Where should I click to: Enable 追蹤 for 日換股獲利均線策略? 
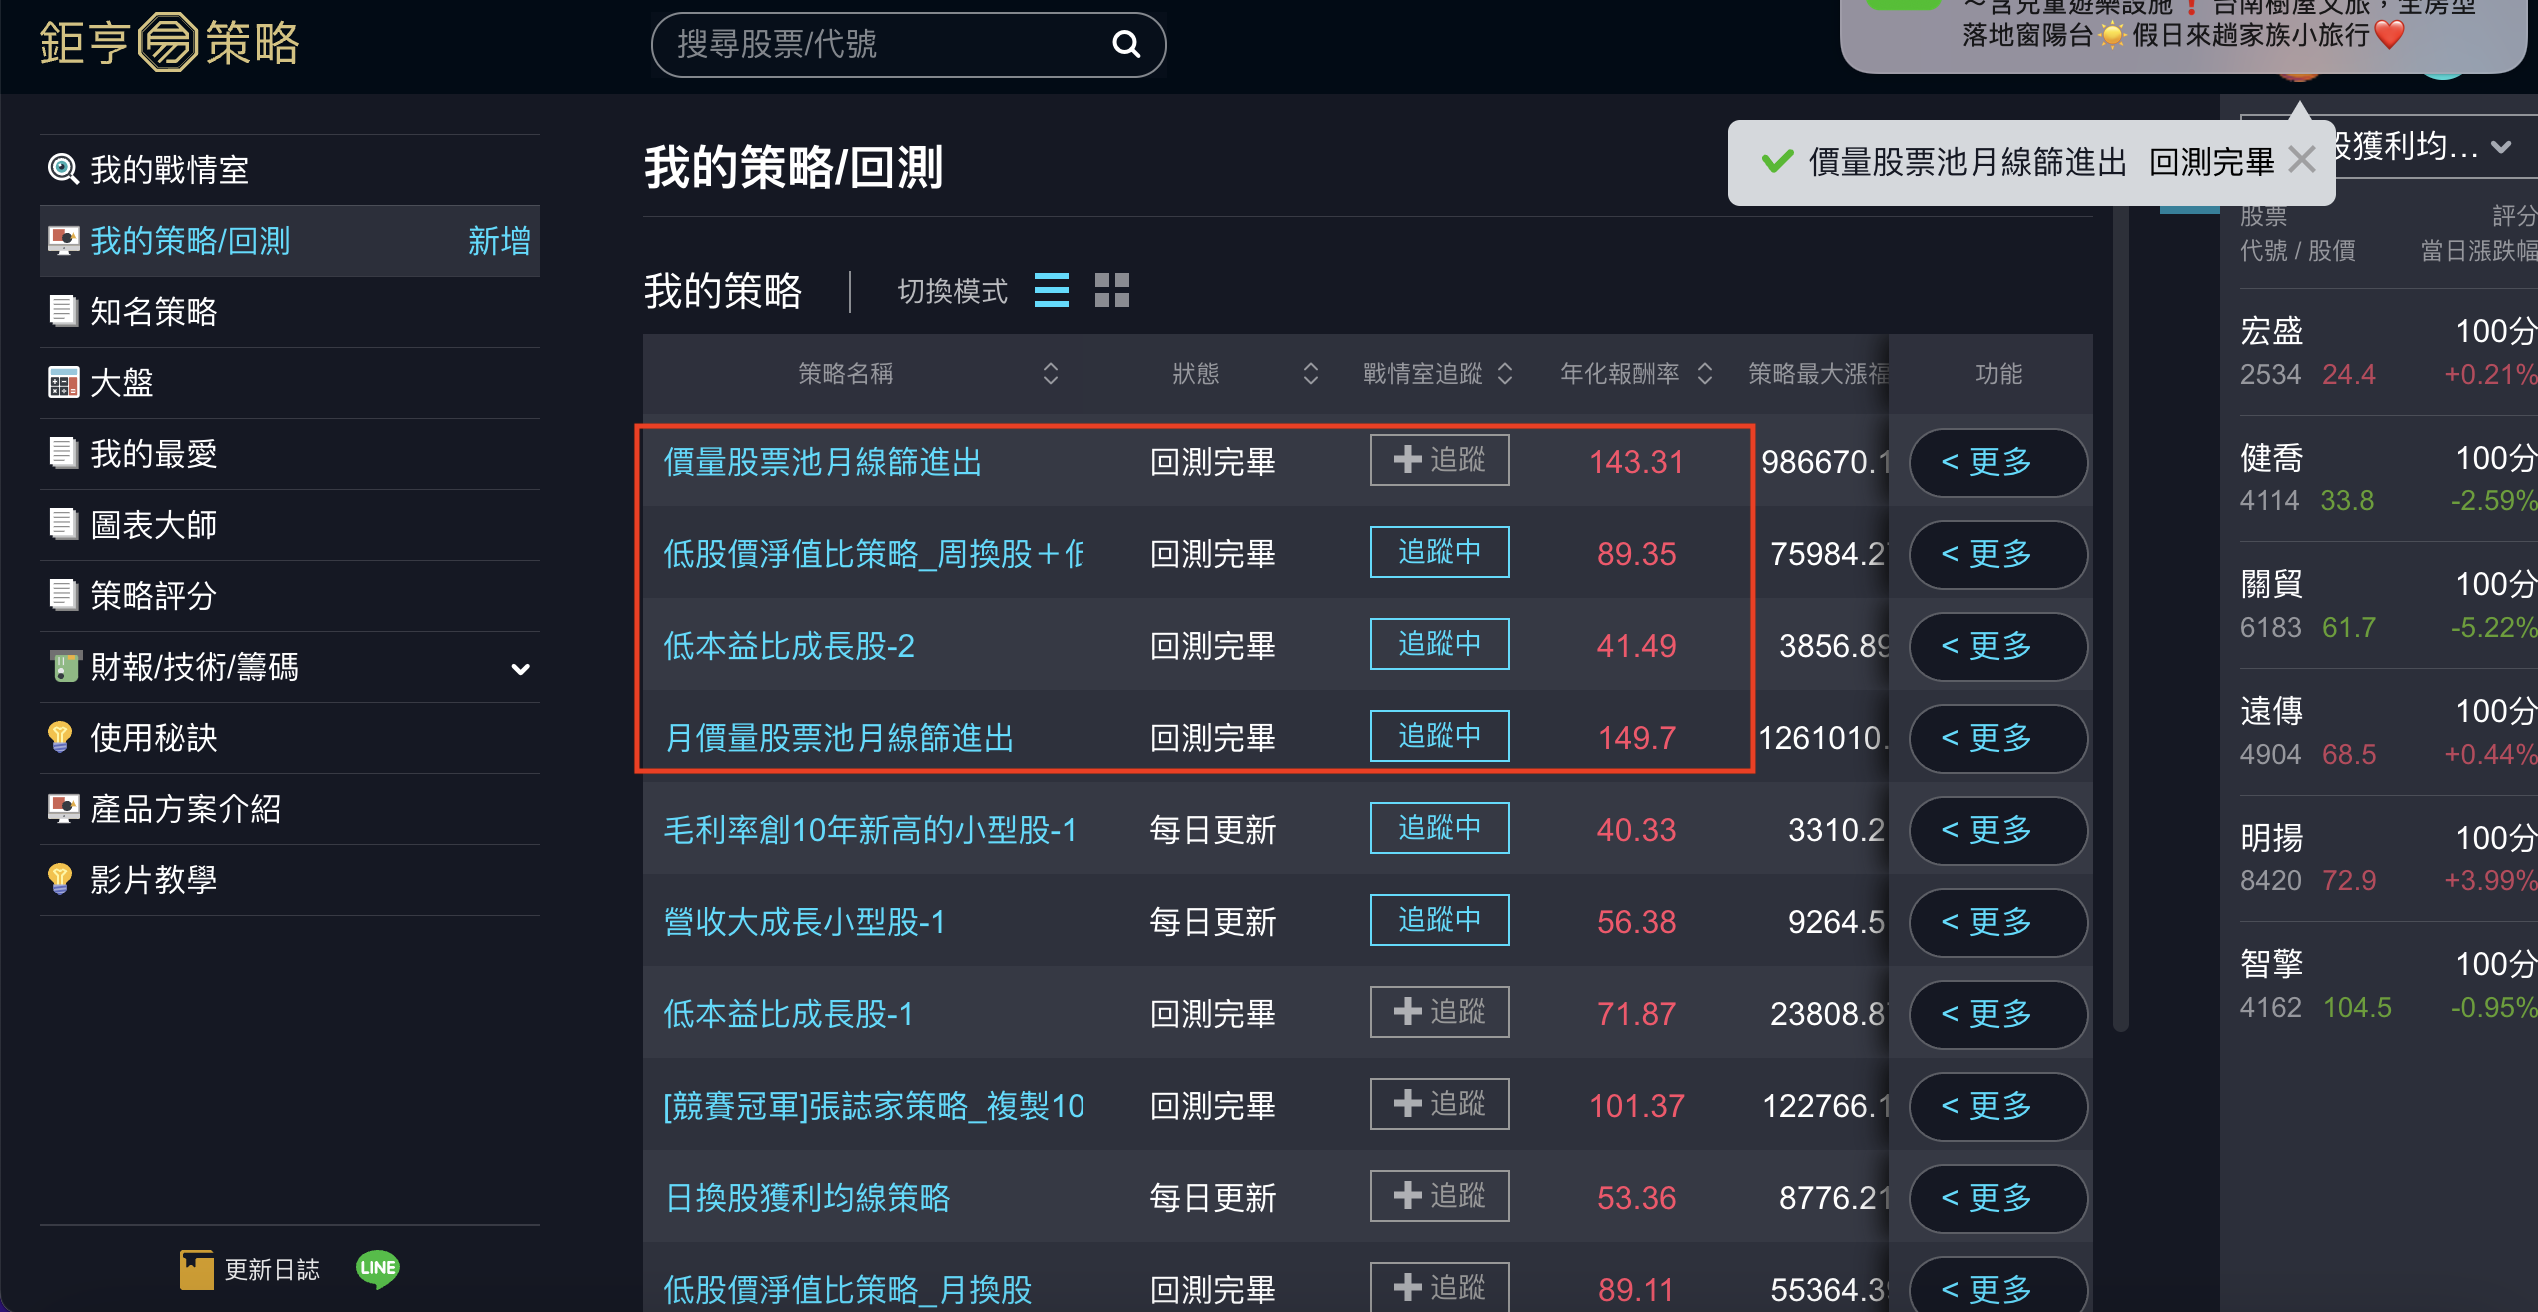pos(1439,1196)
